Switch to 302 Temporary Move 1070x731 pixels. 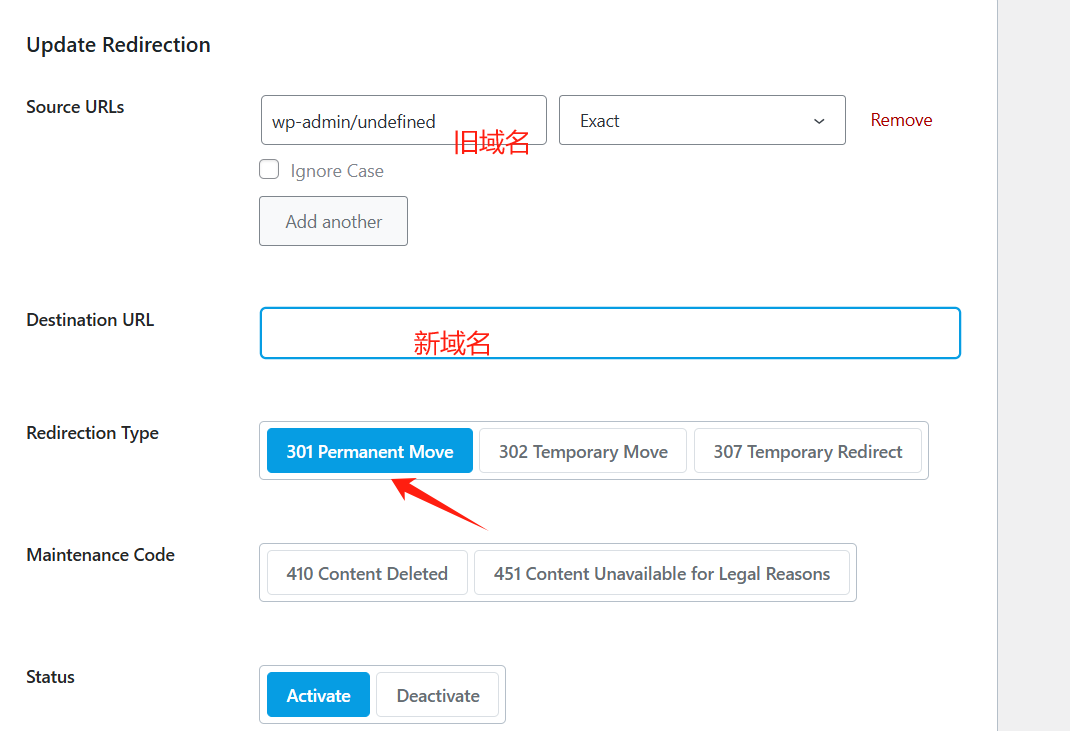pyautogui.click(x=583, y=450)
